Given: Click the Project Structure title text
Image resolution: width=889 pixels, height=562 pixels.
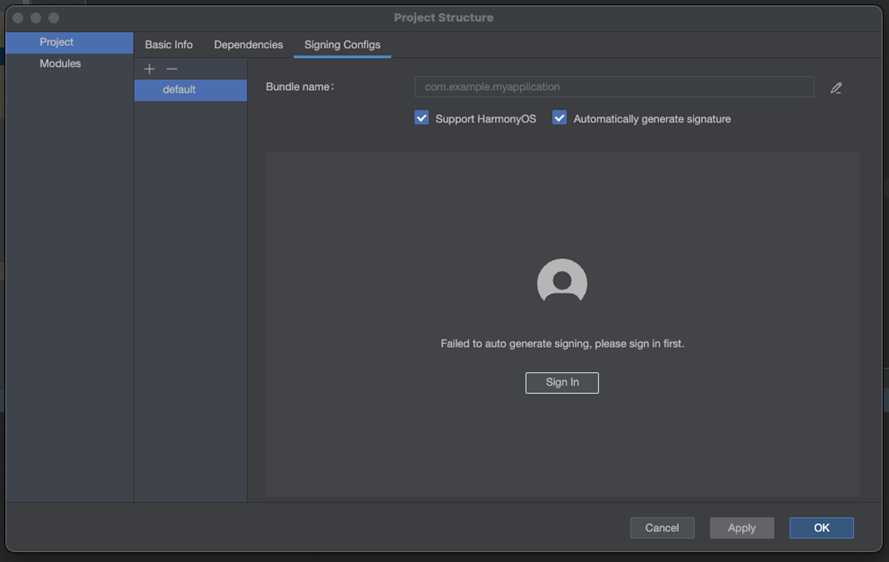Looking at the screenshot, I should (443, 18).
